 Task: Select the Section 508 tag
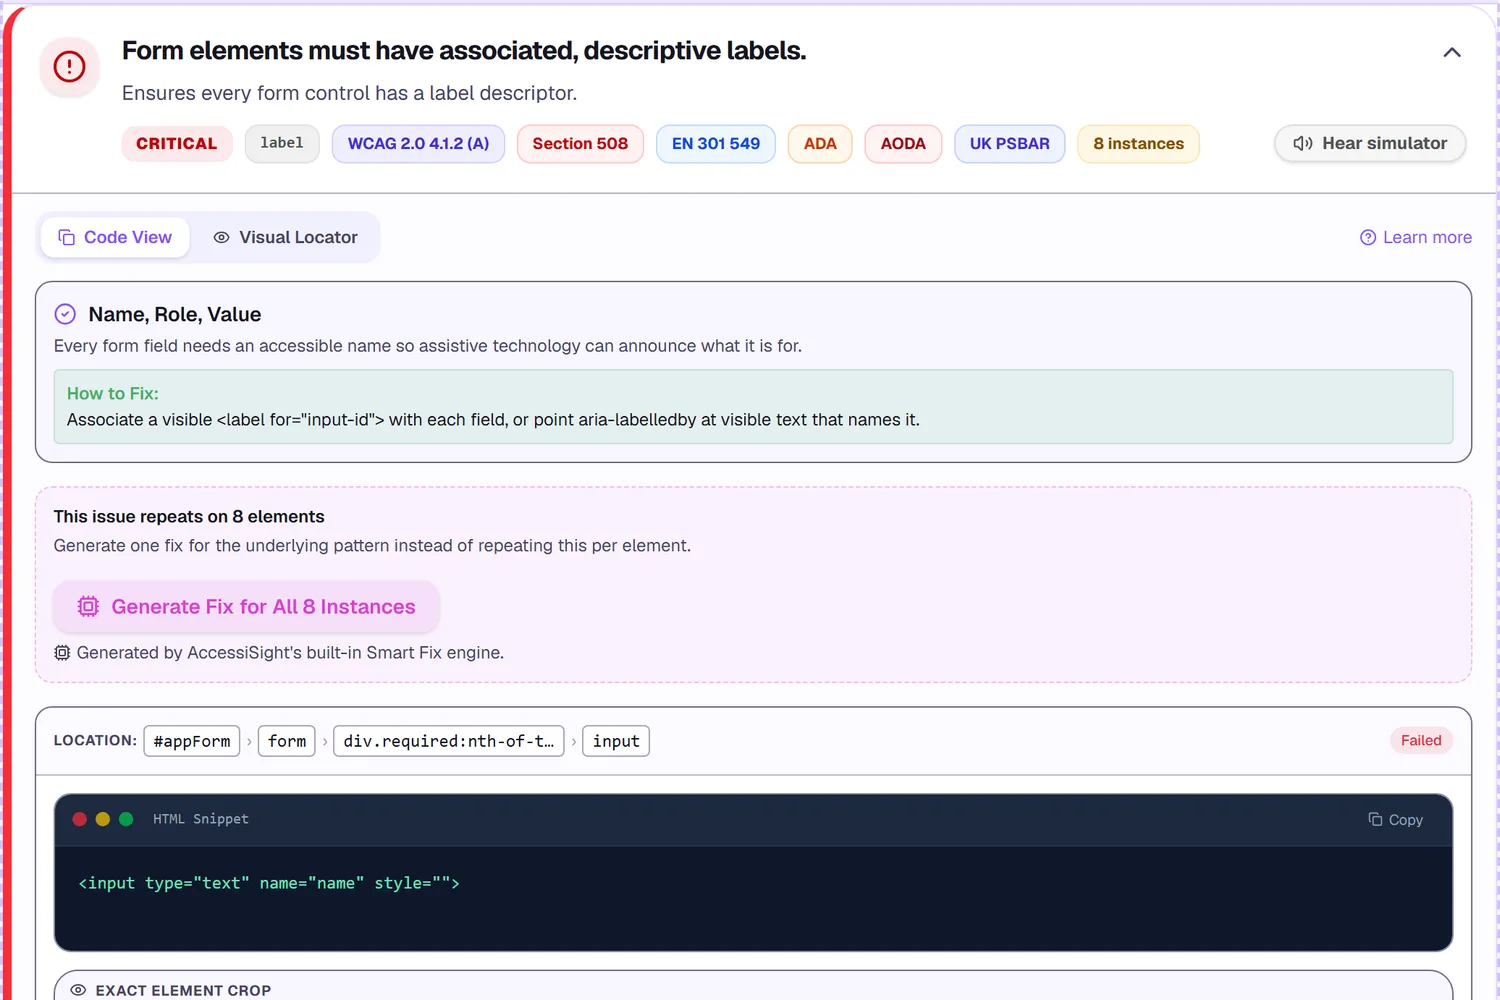tap(580, 143)
